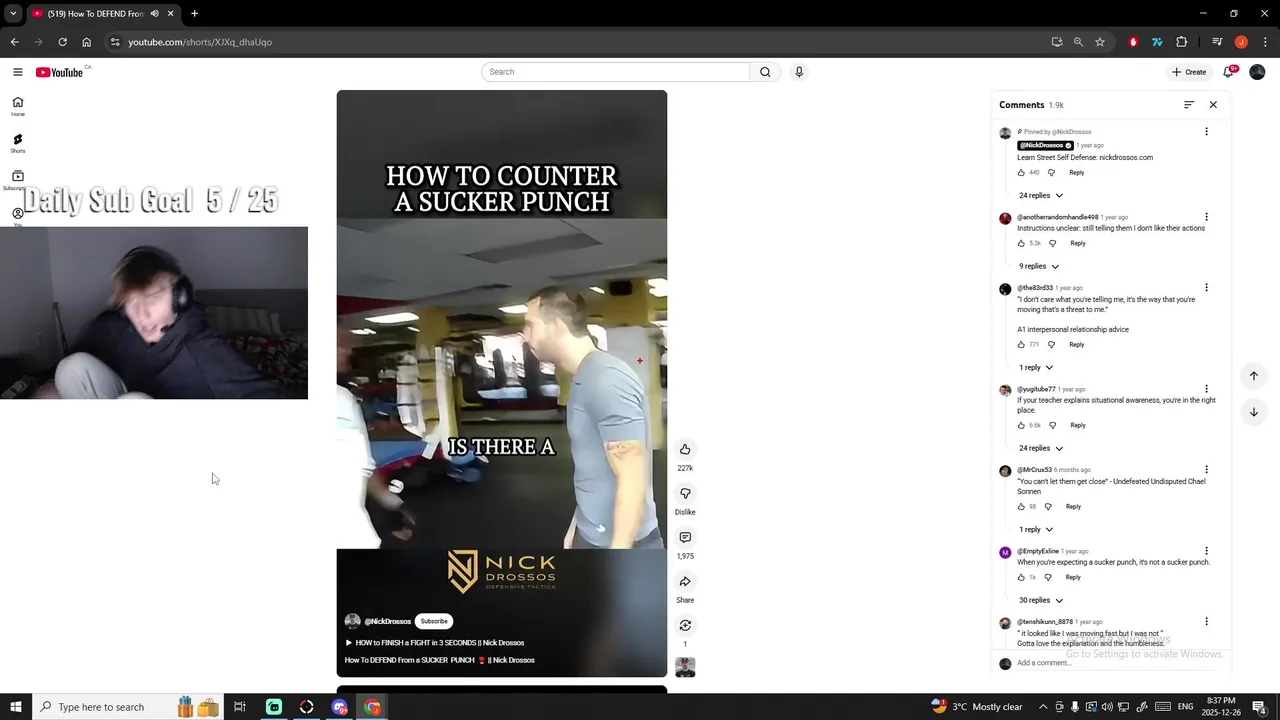This screenshot has width=1280, height=720.
Task: Dislike the the83rd33 comment
Action: pos(1051,345)
